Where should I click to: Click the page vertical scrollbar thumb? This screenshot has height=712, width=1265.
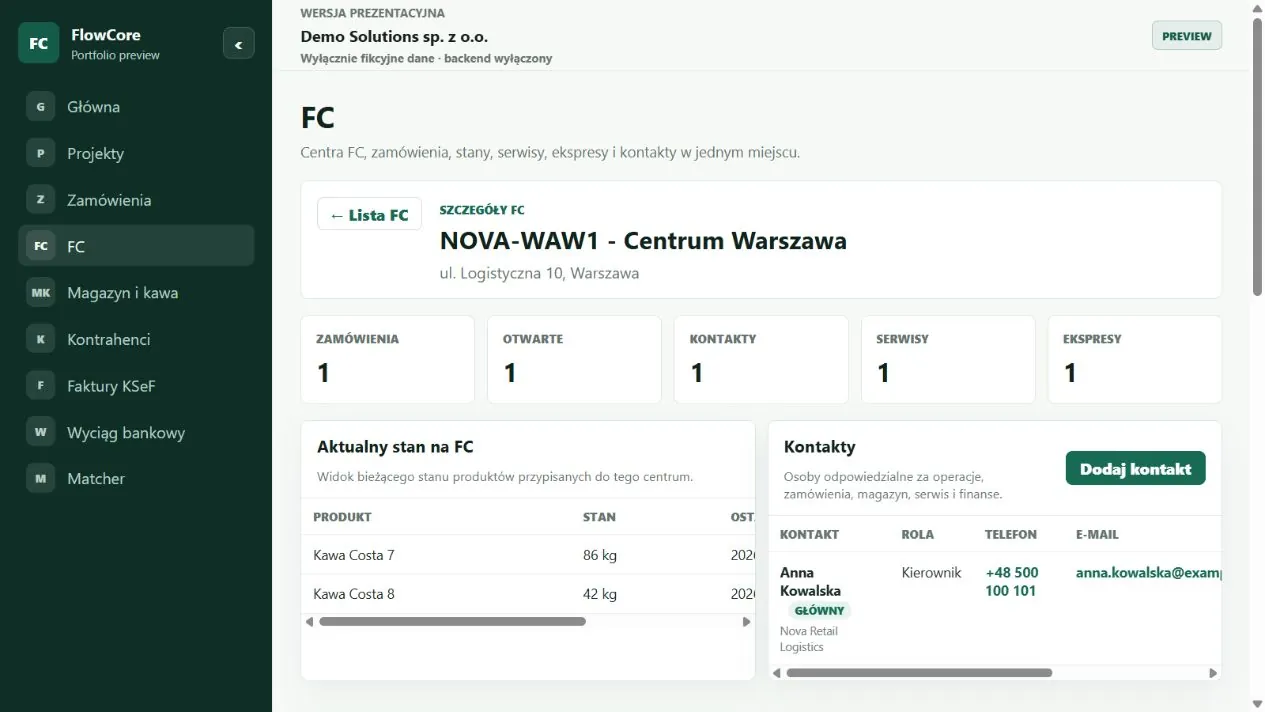[x=1257, y=155]
